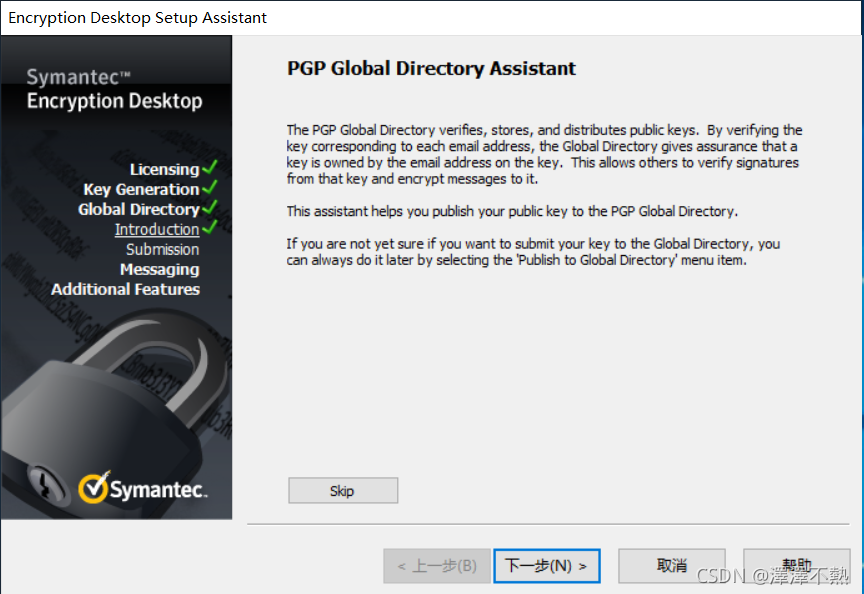
Task: Click the PGP Global Directory Assistant heading
Action: (x=431, y=68)
